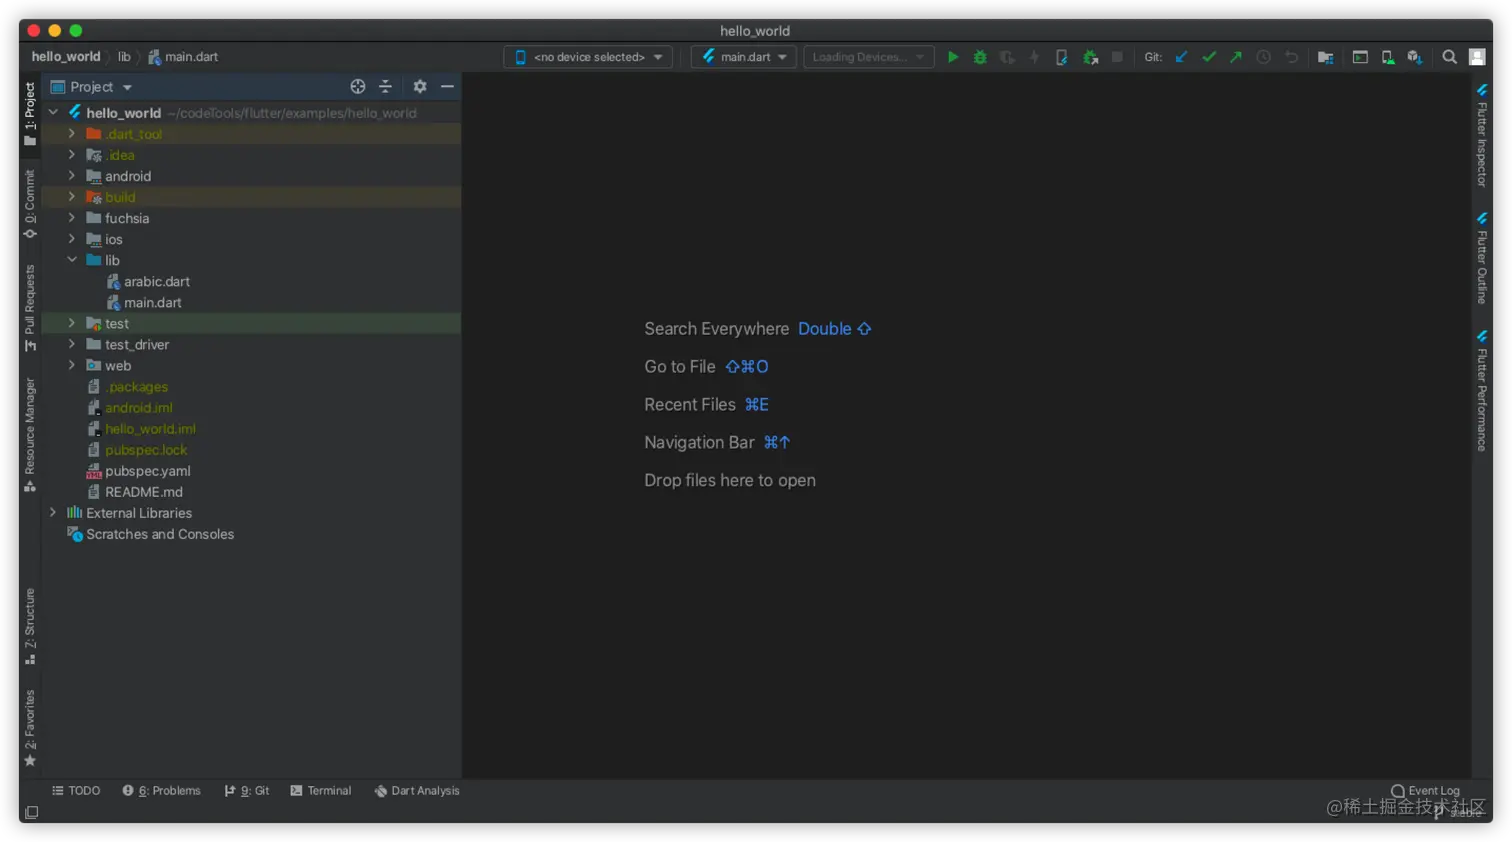Attach debugger to process icon

click(x=1090, y=57)
